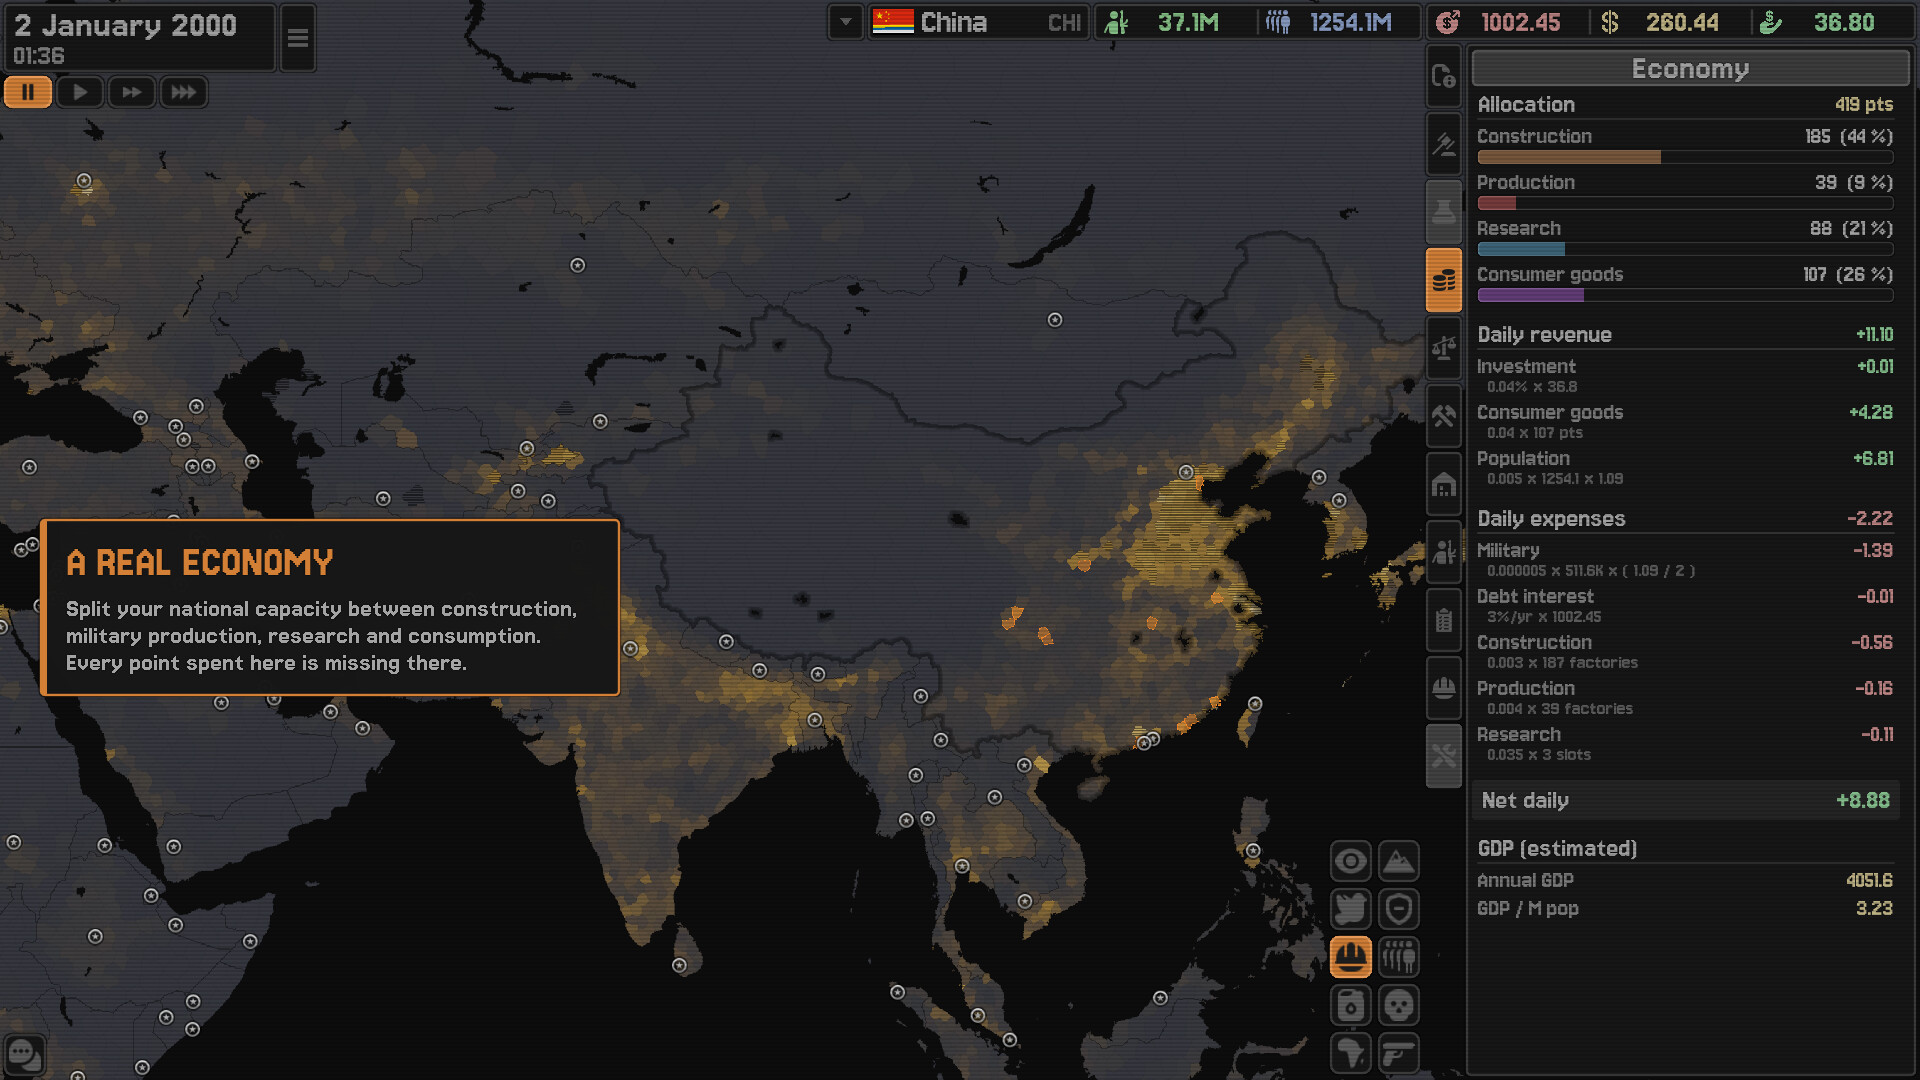The height and width of the screenshot is (1080, 1920).
Task: Click the Debt interest expense row
Action: (1685, 605)
